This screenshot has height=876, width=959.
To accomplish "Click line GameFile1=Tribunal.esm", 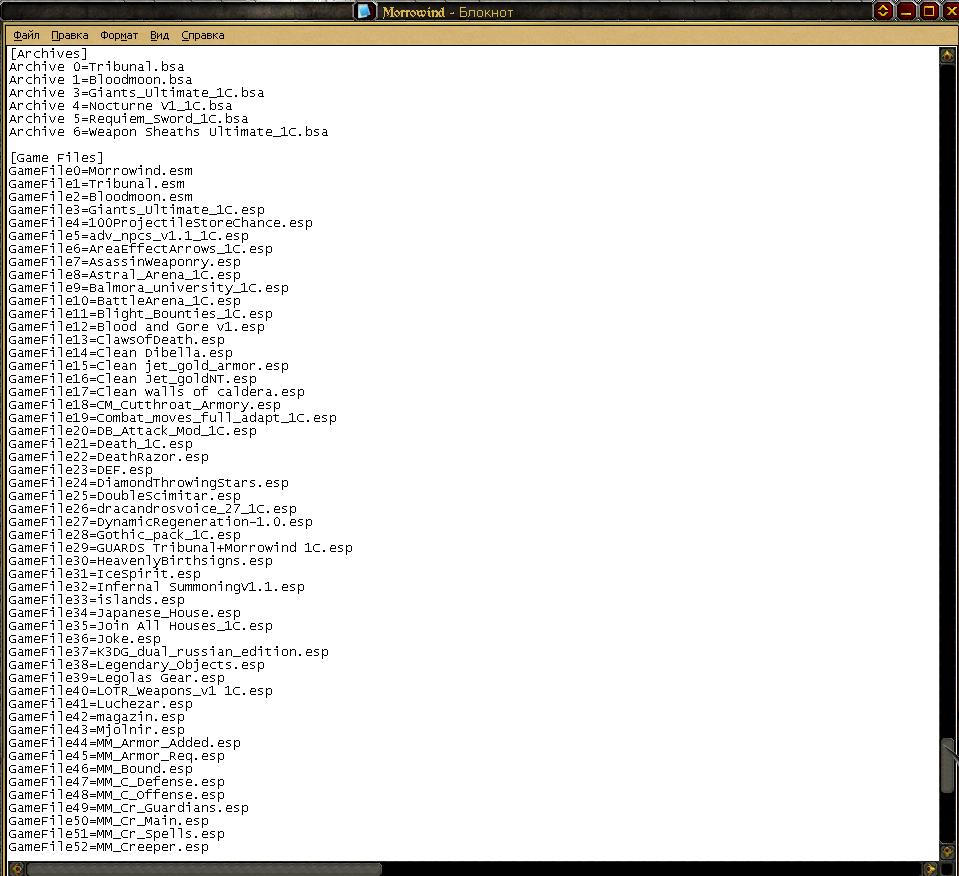I will (x=97, y=184).
